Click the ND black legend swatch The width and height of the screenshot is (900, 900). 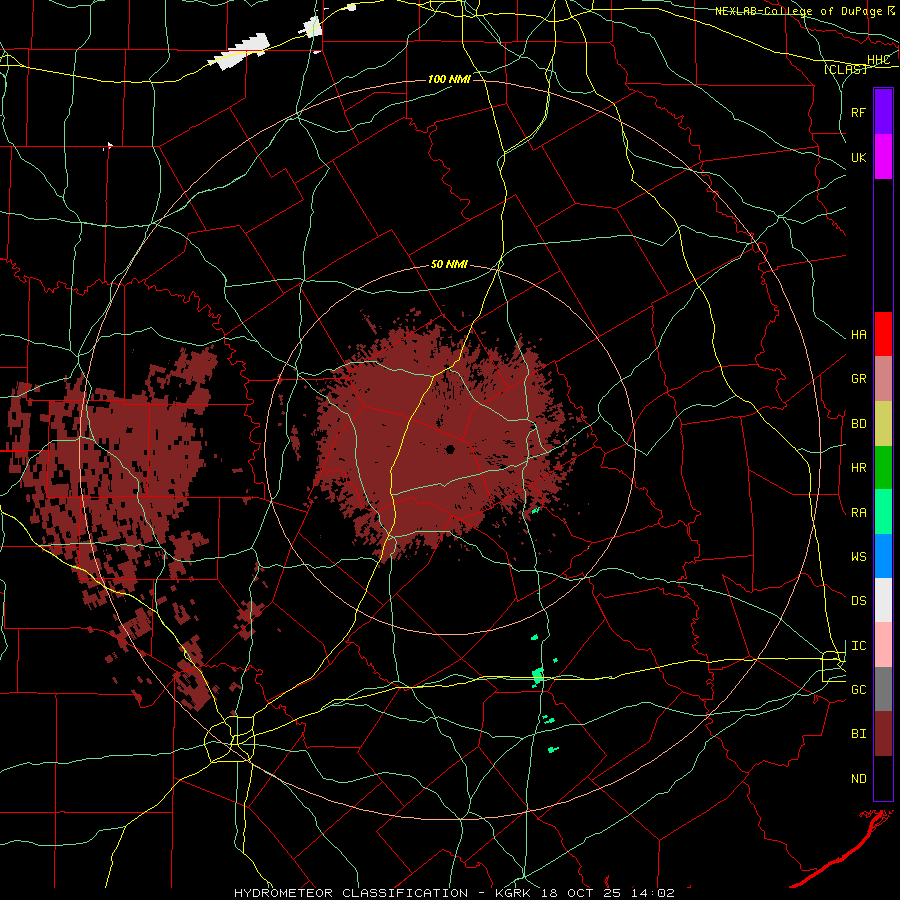tap(883, 778)
